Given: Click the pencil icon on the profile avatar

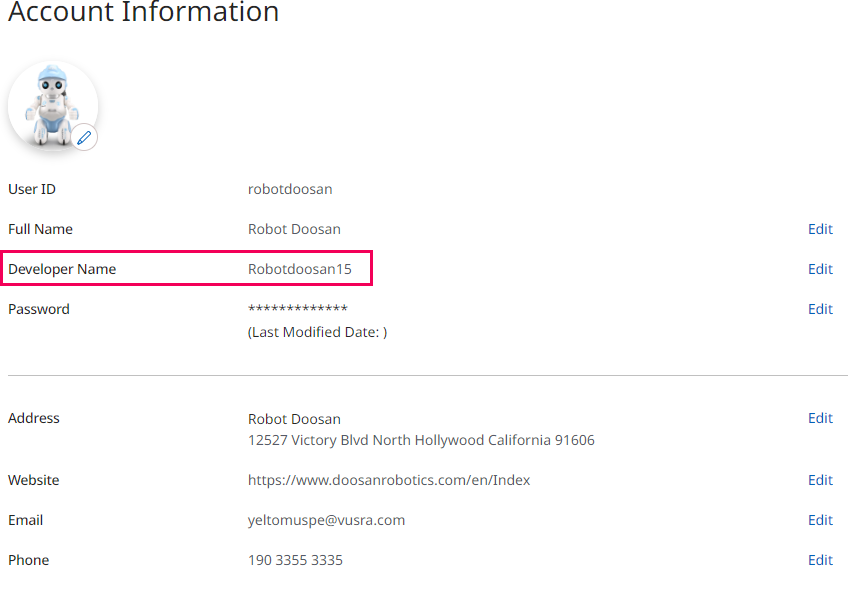Looking at the screenshot, I should [x=85, y=137].
